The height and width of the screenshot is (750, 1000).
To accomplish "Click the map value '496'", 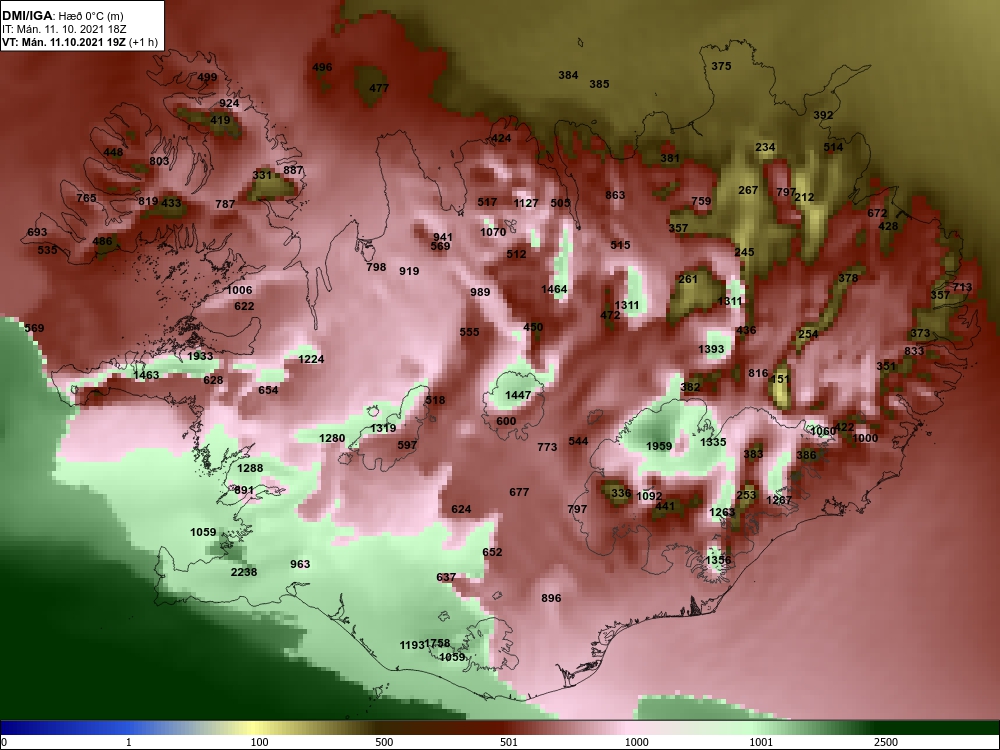I will tap(322, 67).
